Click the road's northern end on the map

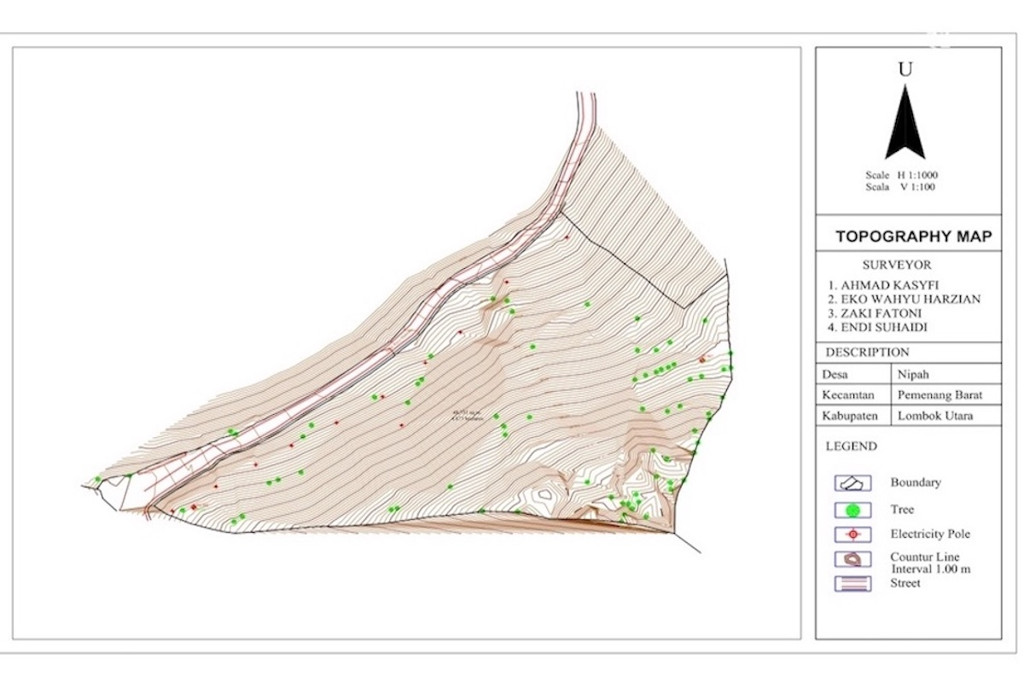click(x=586, y=98)
